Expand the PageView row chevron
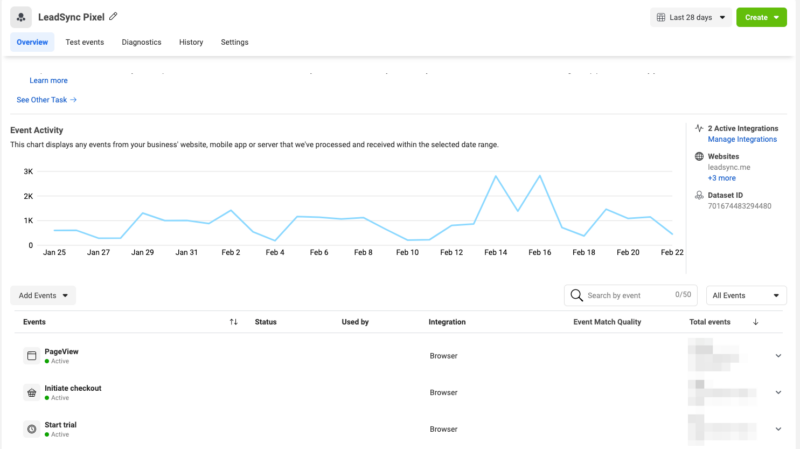The image size is (800, 449). click(778, 355)
